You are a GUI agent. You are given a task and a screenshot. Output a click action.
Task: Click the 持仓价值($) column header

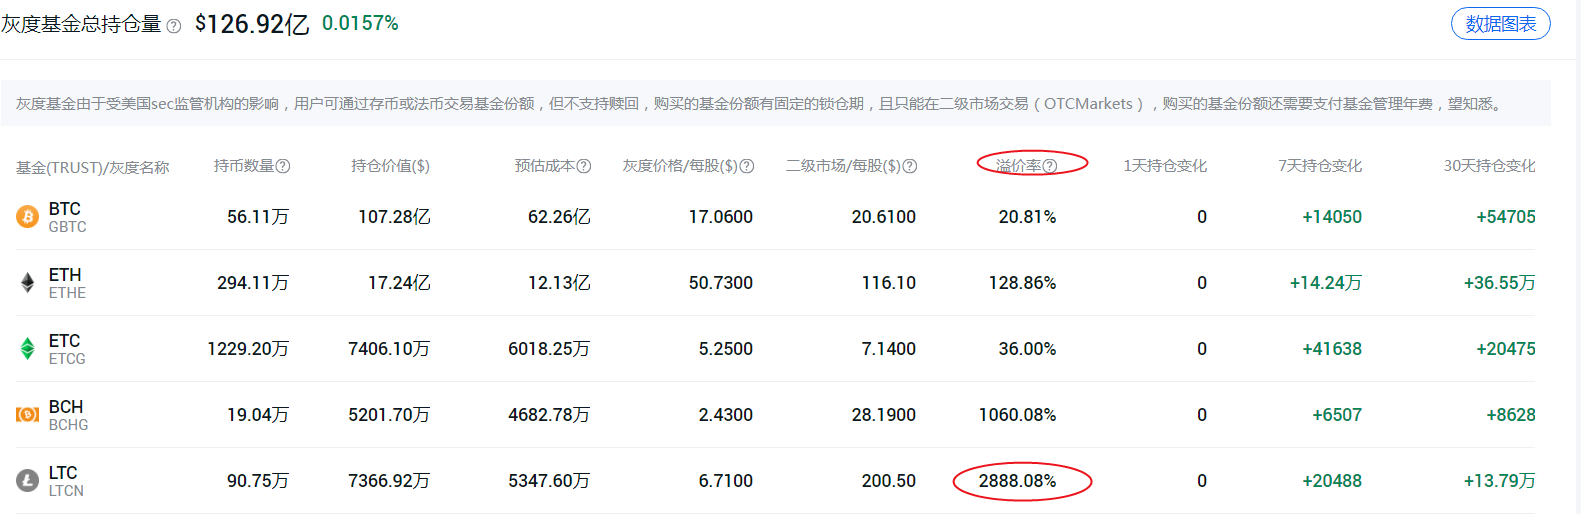point(390,166)
